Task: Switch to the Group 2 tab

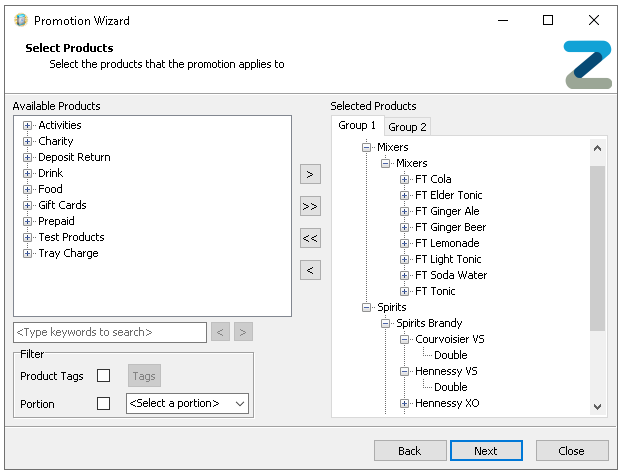Action: [x=407, y=127]
